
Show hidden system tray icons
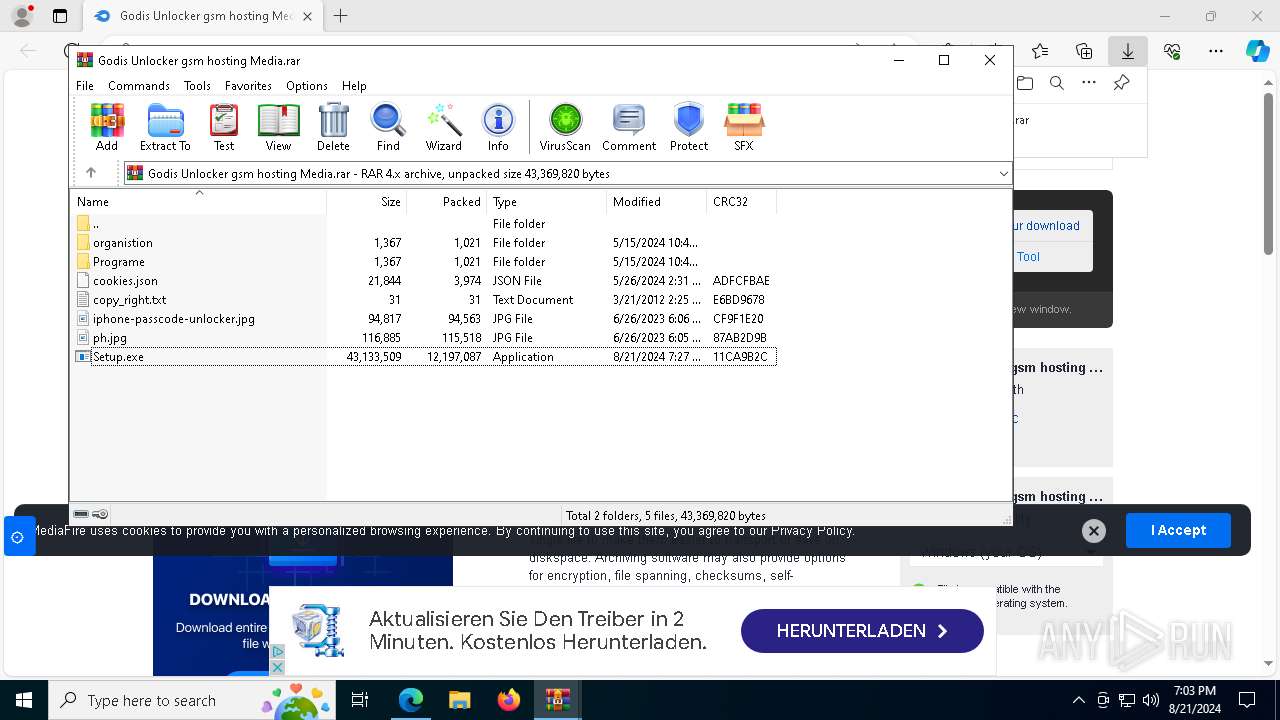pos(1078,700)
